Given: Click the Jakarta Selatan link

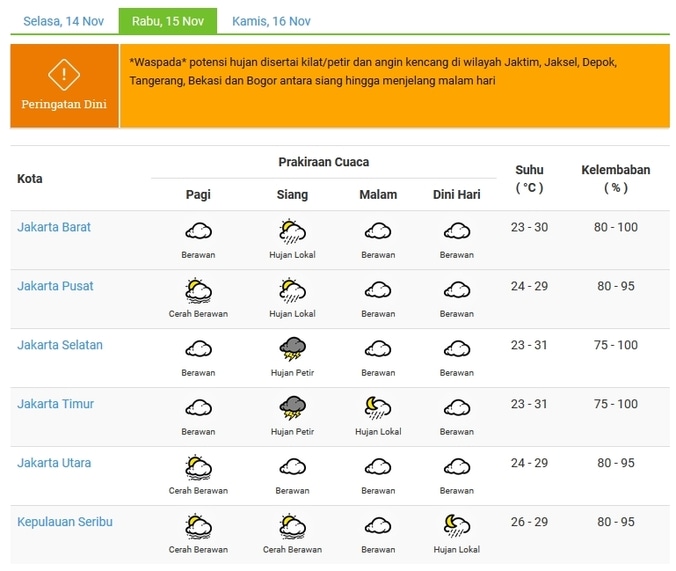Looking at the screenshot, I should pyautogui.click(x=60, y=345).
